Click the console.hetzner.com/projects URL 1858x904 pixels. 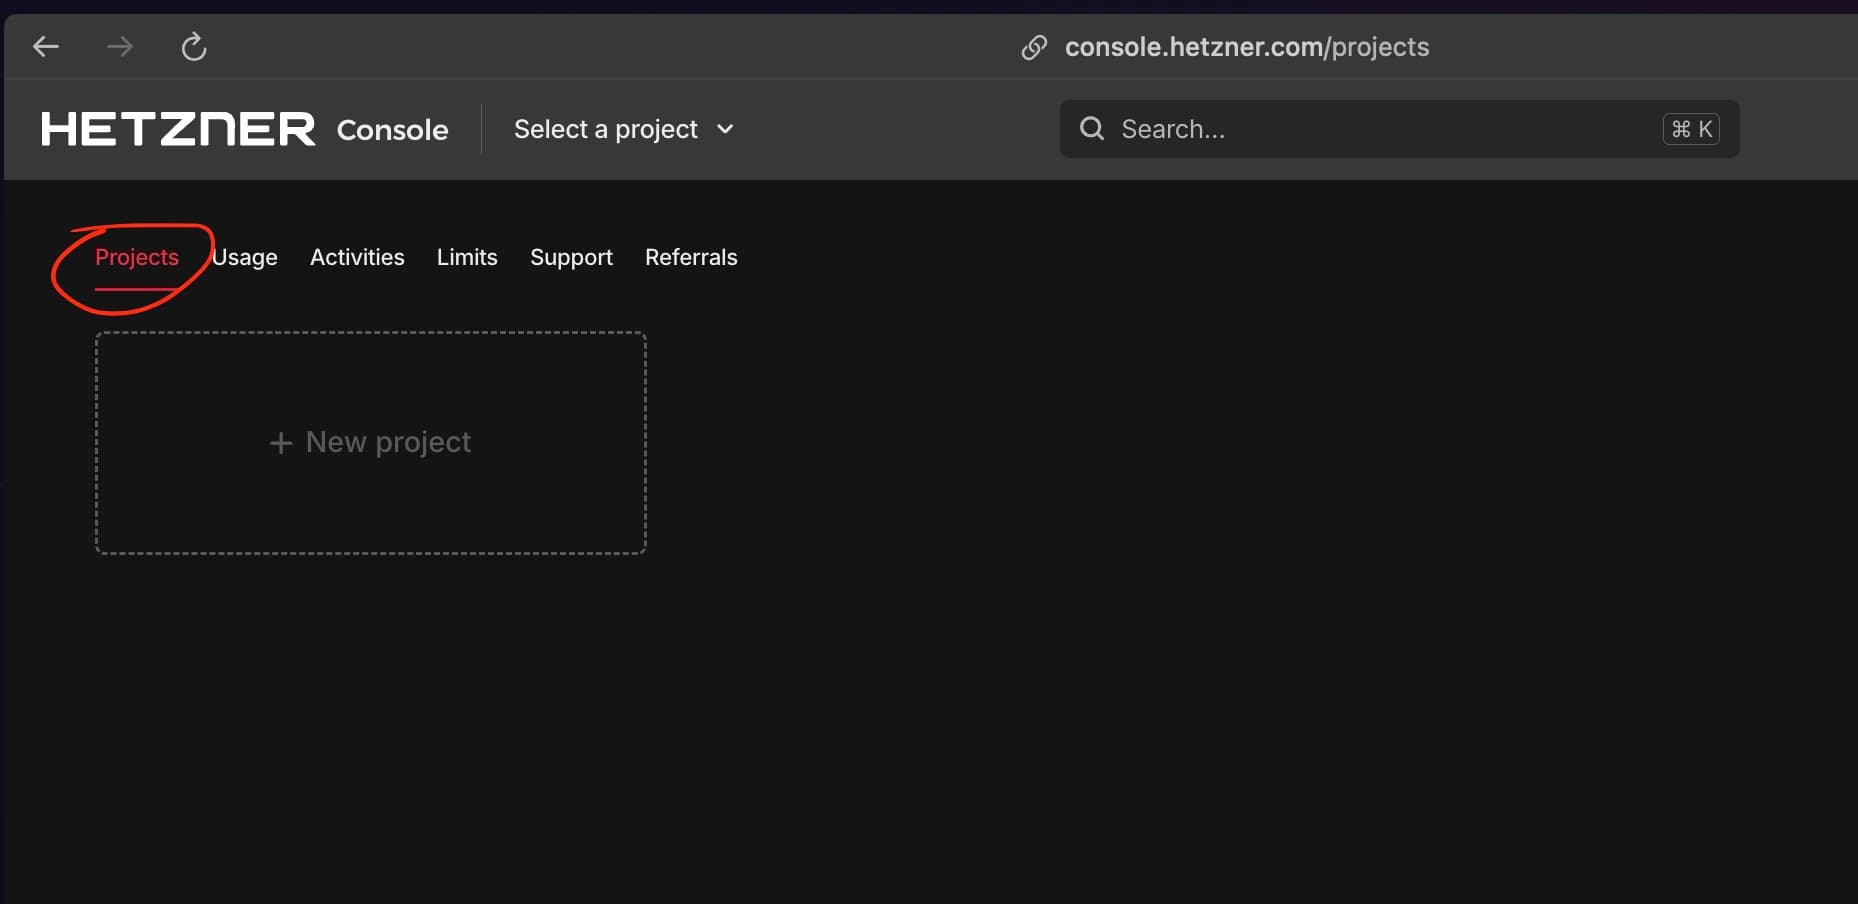(1246, 46)
